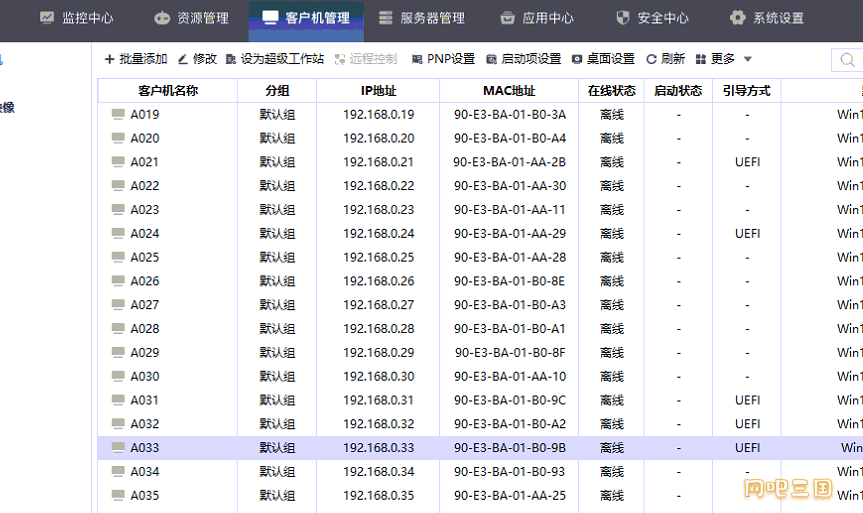
Task: Open 启动项设置 from the toolbar
Action: tap(523, 59)
